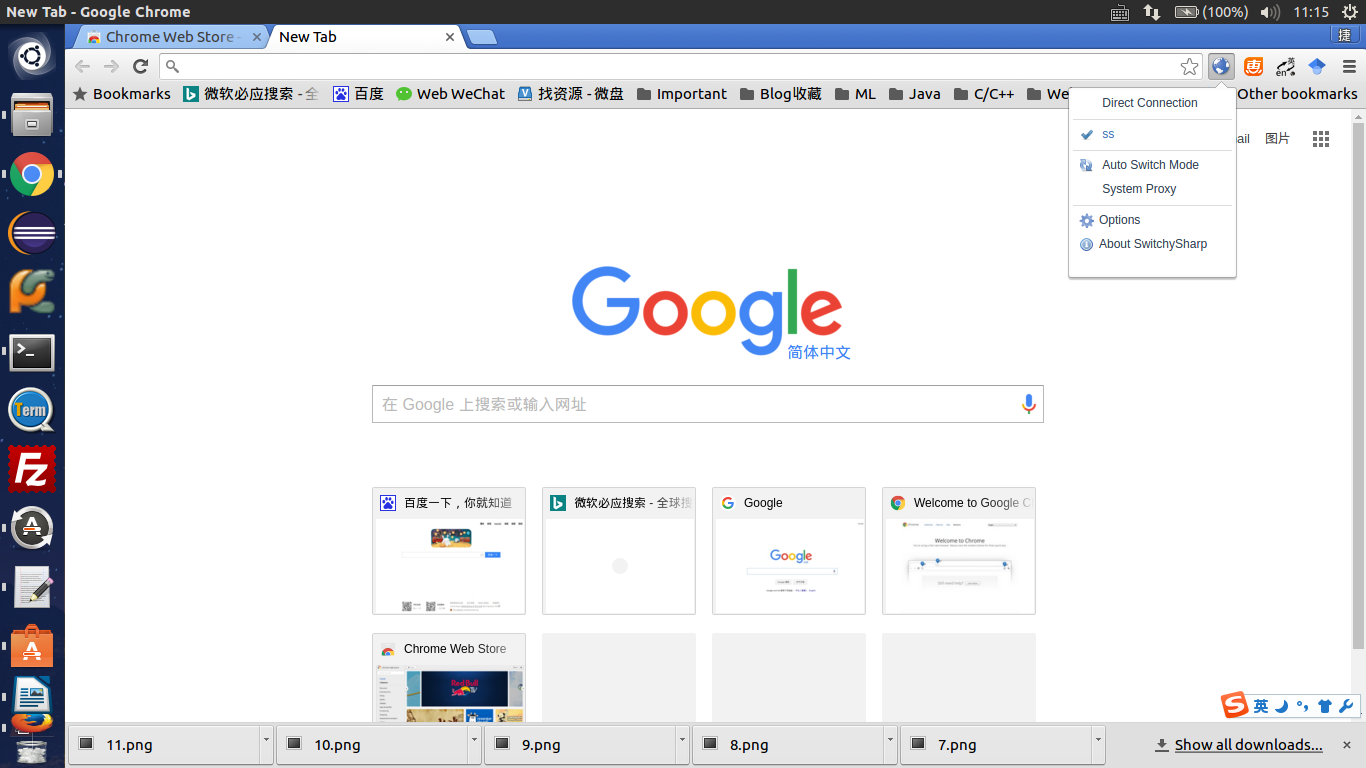The width and height of the screenshot is (1366, 768).
Task: Open downloaded file 11.png
Action: coord(163,744)
